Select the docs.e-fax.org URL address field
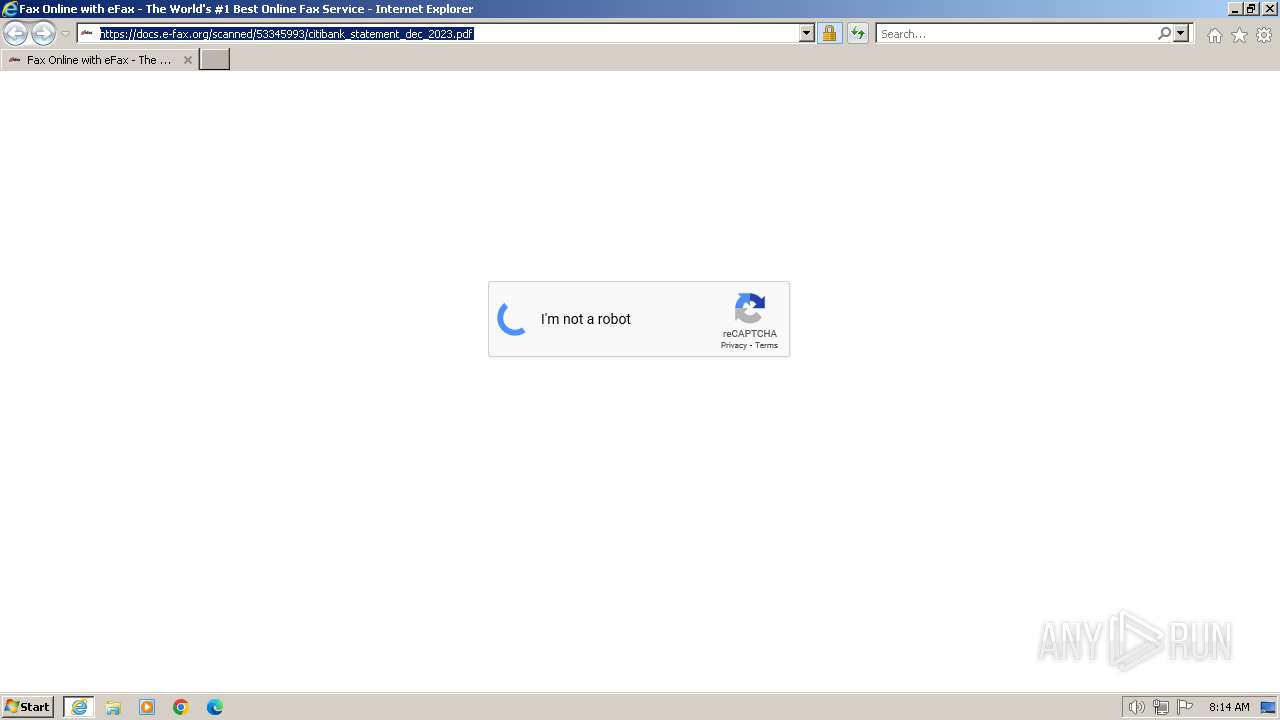The image size is (1280, 720). [448, 34]
